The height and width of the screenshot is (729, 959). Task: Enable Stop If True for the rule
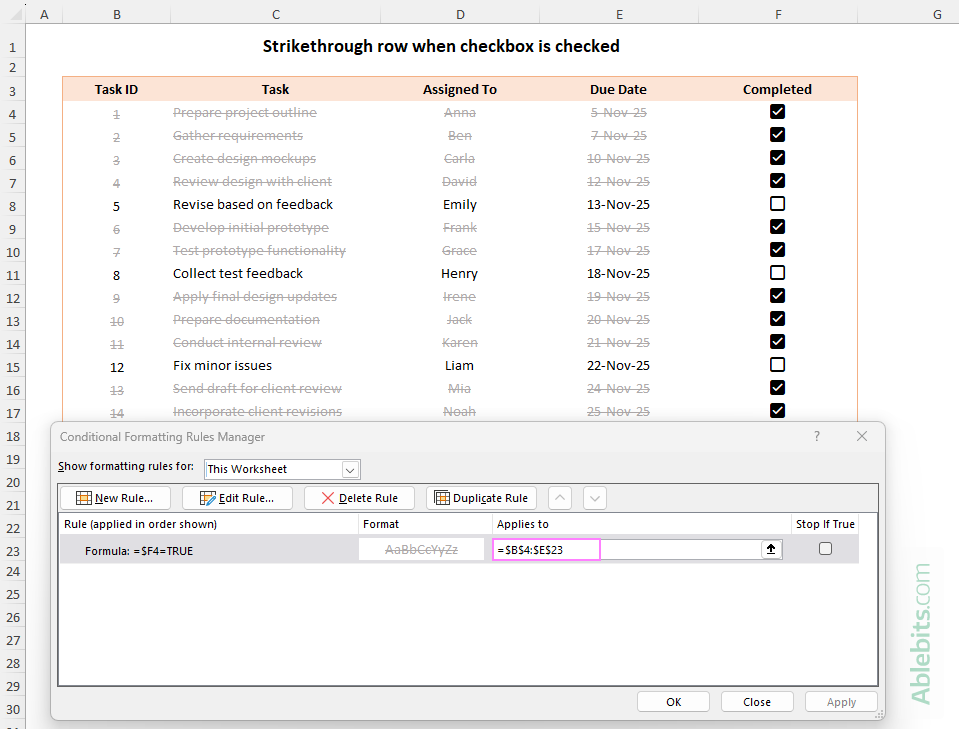click(825, 548)
